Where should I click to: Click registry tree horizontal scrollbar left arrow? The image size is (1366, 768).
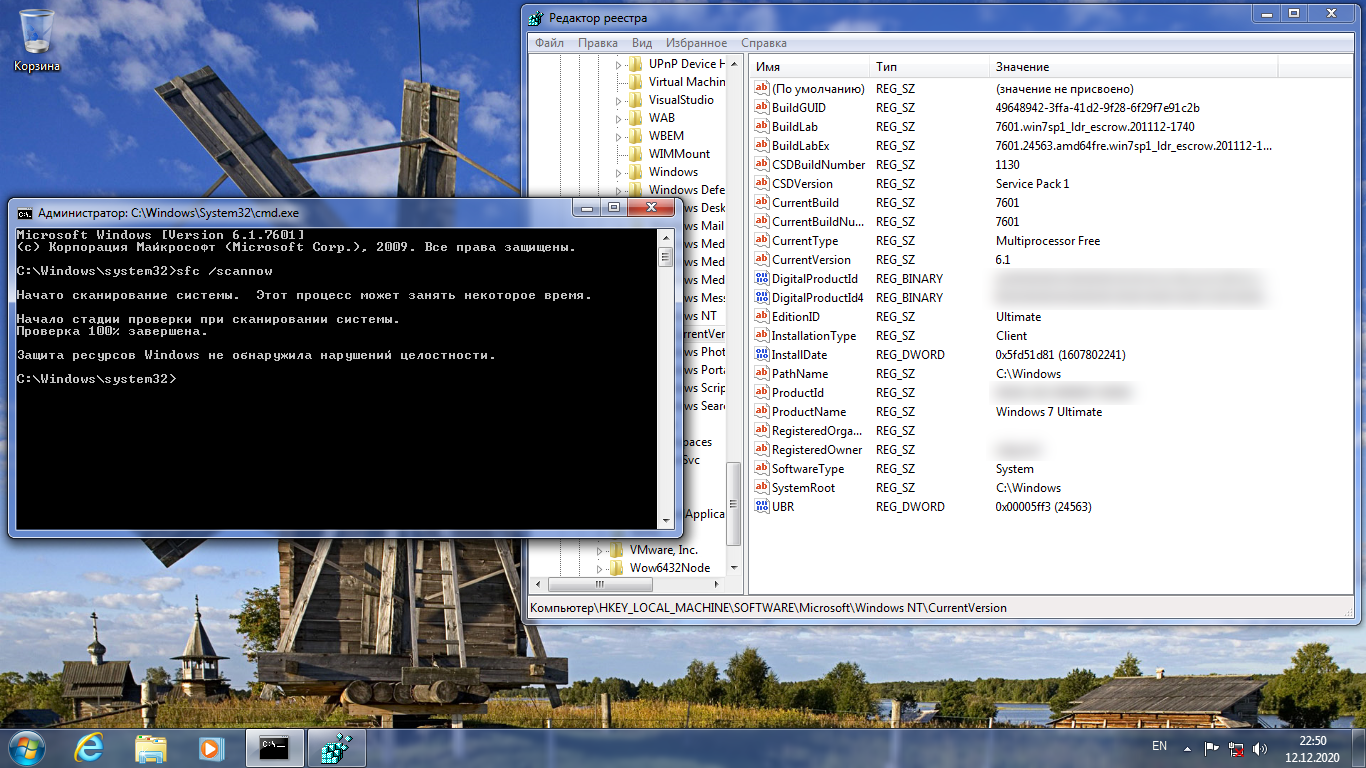click(537, 584)
